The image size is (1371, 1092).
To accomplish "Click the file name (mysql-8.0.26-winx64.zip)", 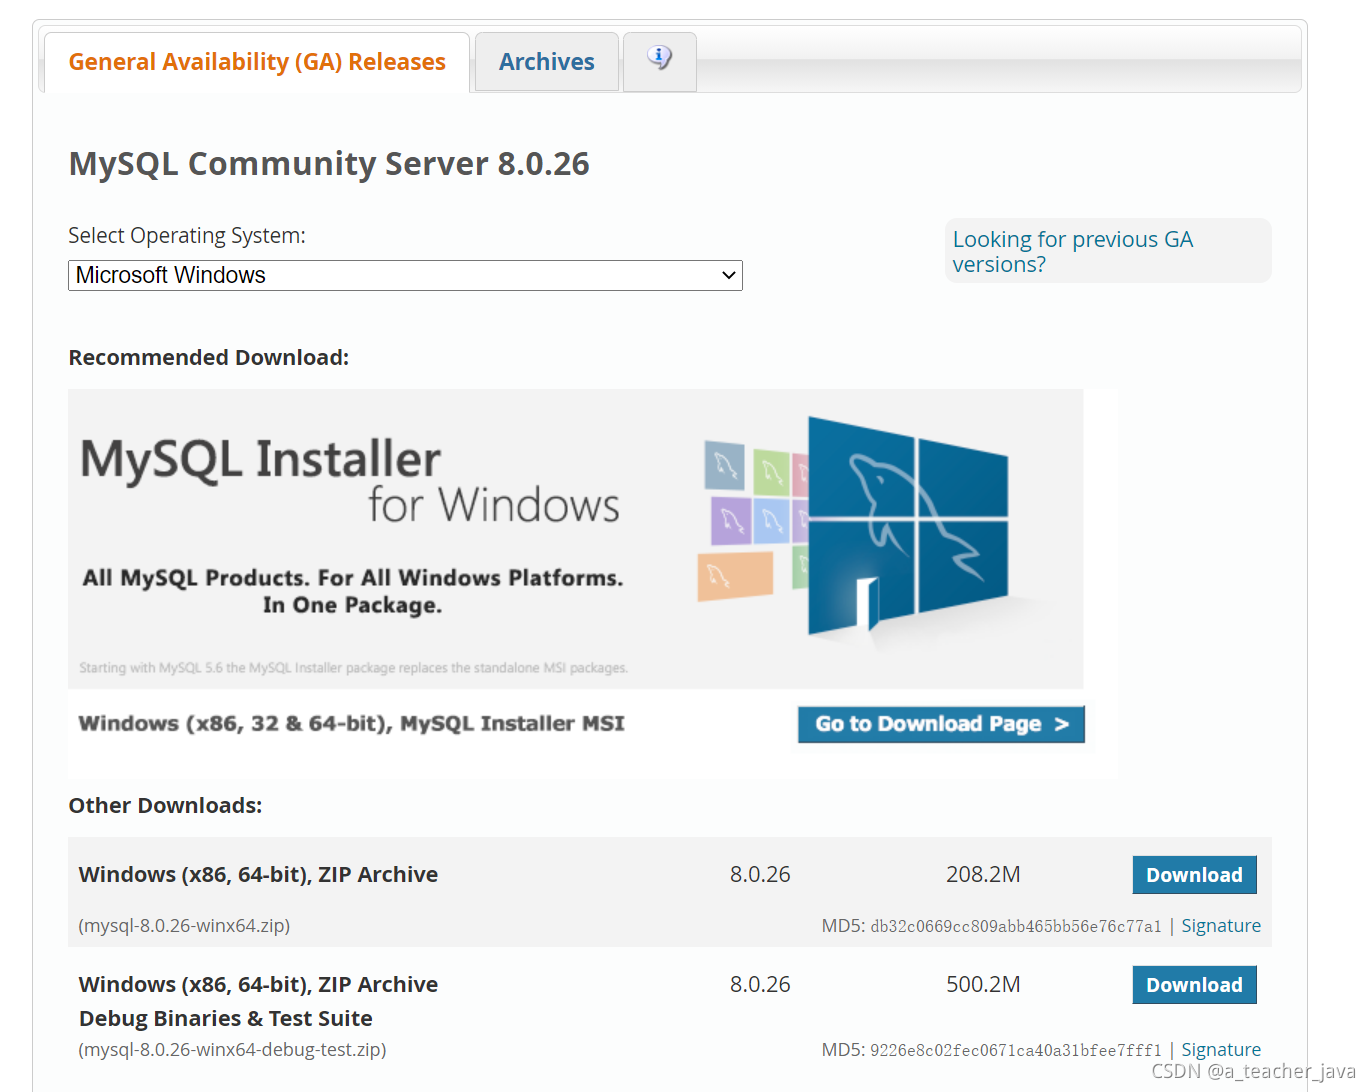I will [184, 926].
